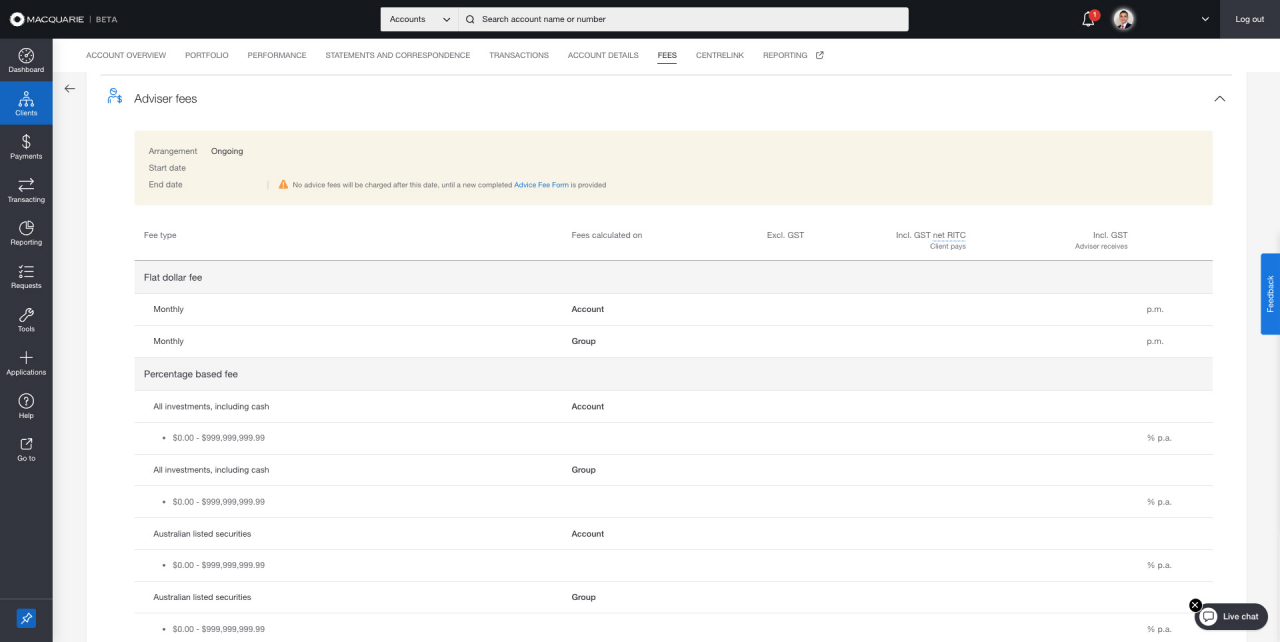Viewport: 1280px width, 642px height.
Task: Click the Incl. GST net RITC header
Action: [x=931, y=235]
